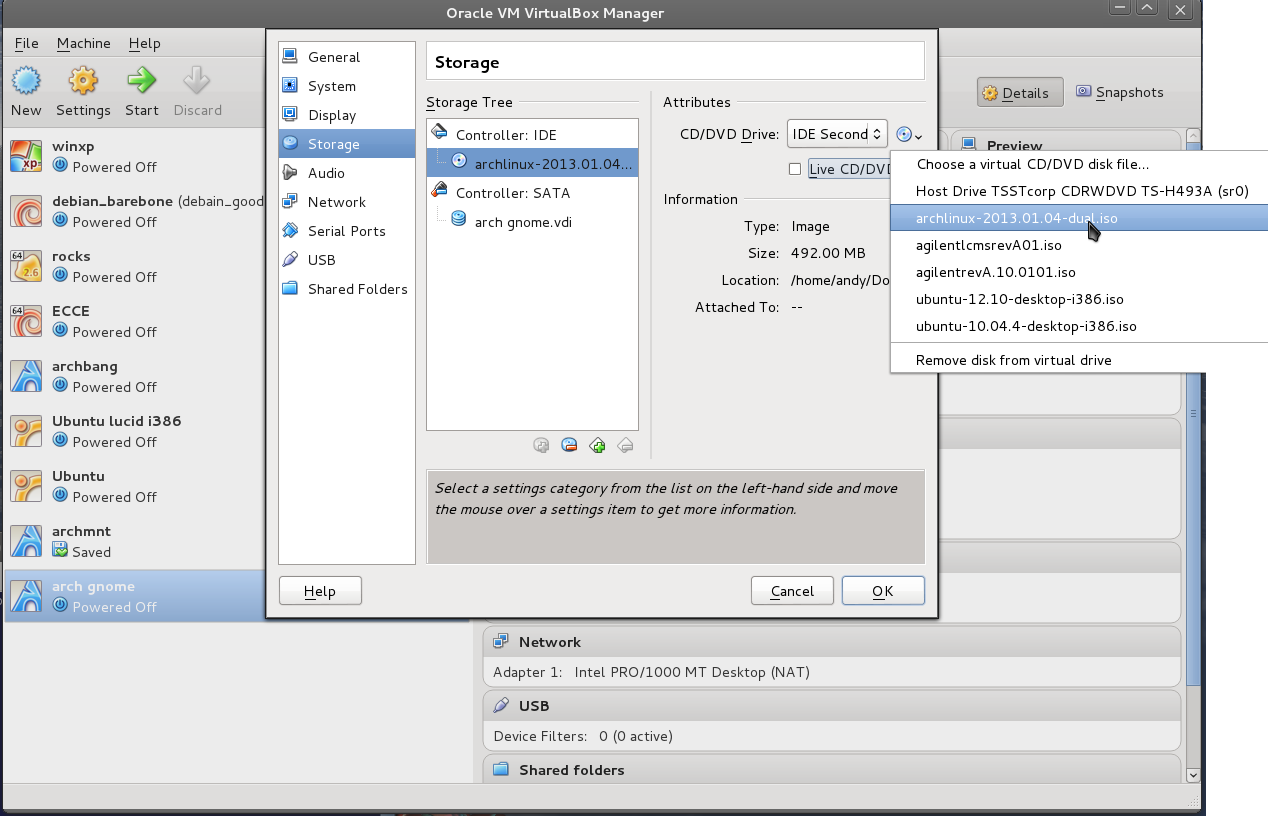Select ubuntu-10.04.4-desktop-i386.iso from menu
Screen dimensions: 1275x816
pos(1079,326)
